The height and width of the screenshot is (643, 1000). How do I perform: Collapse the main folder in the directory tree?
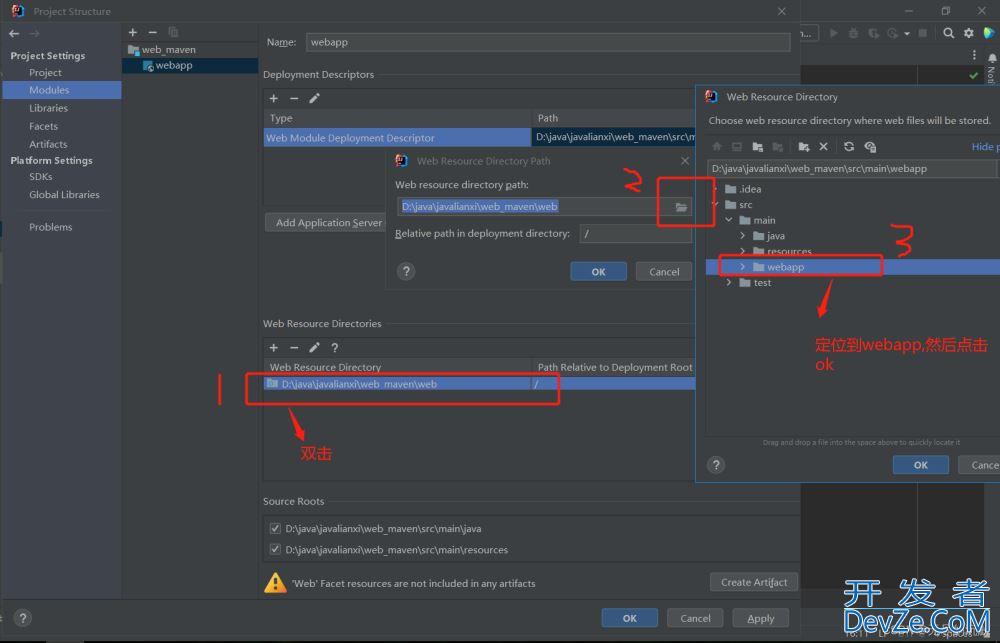coord(728,220)
